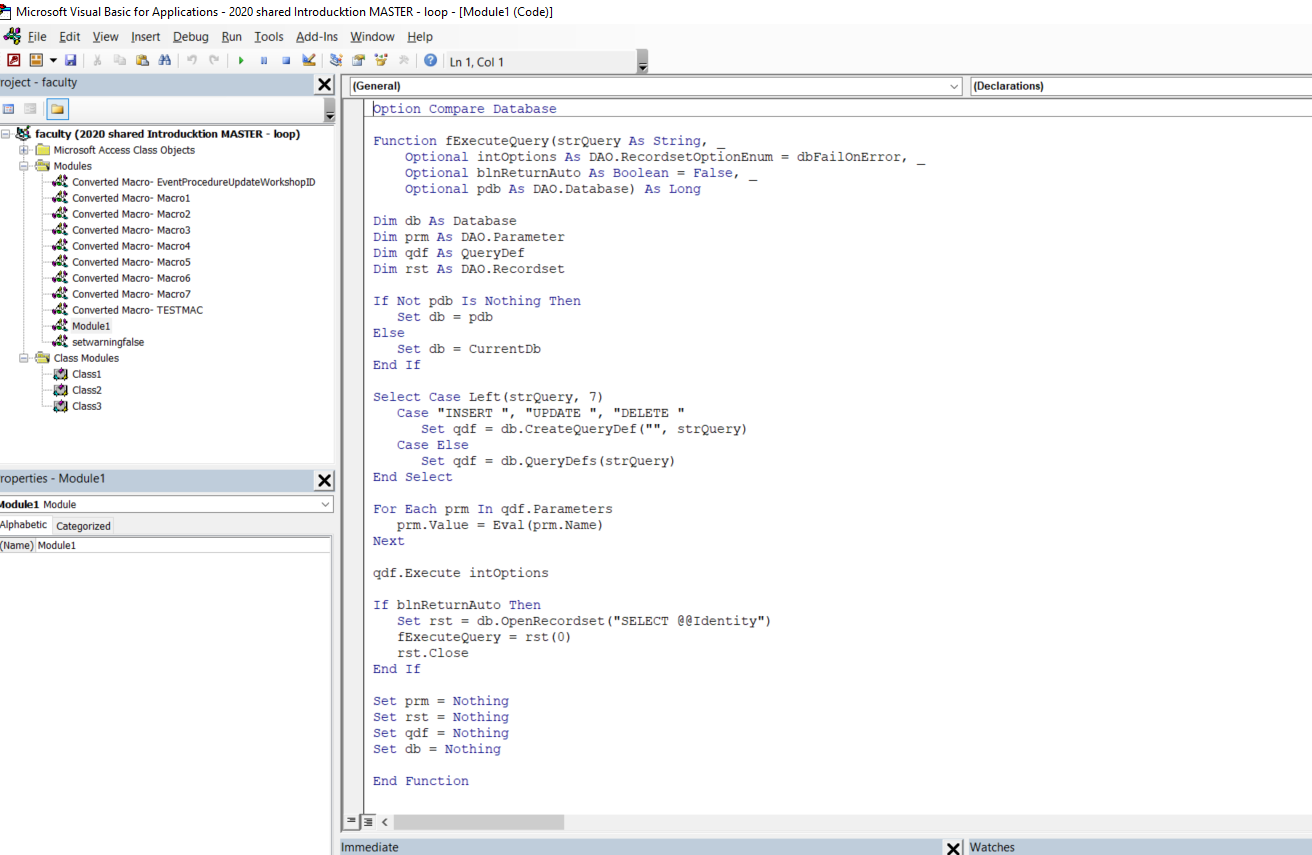Collapse the Modules folder
1312x855 pixels.
(24, 166)
